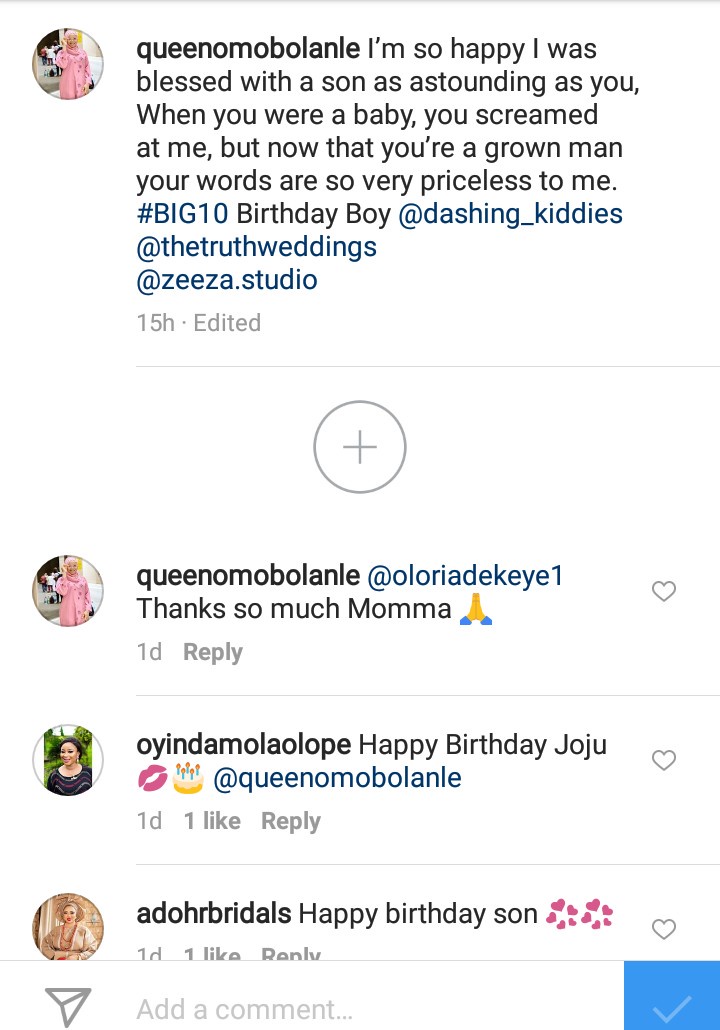
Task: Visit the @dashing_kiddies mention
Action: pyautogui.click(x=510, y=214)
